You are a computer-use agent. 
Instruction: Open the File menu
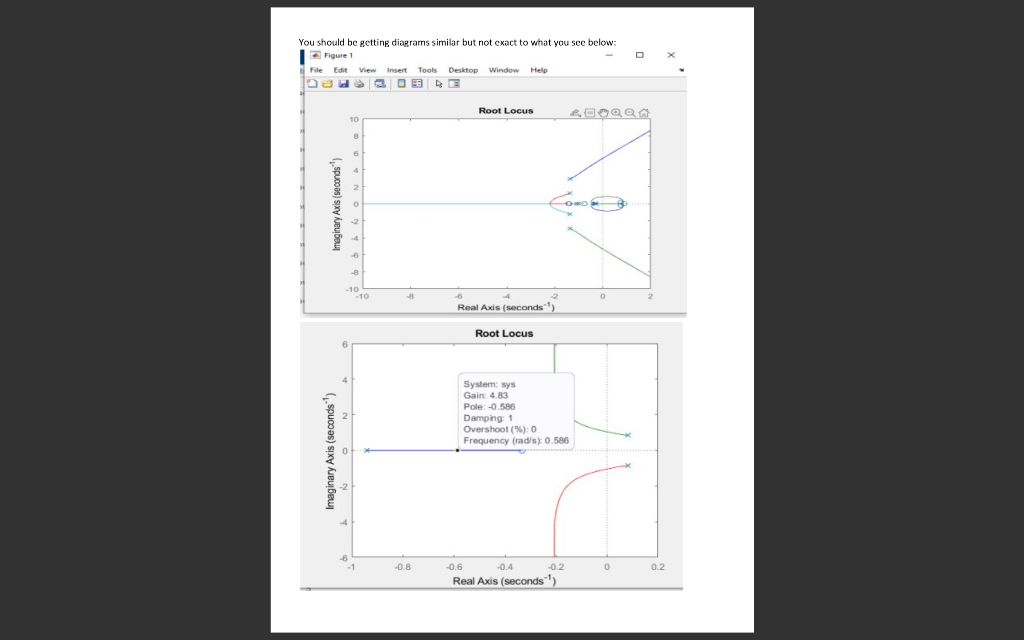(x=315, y=70)
